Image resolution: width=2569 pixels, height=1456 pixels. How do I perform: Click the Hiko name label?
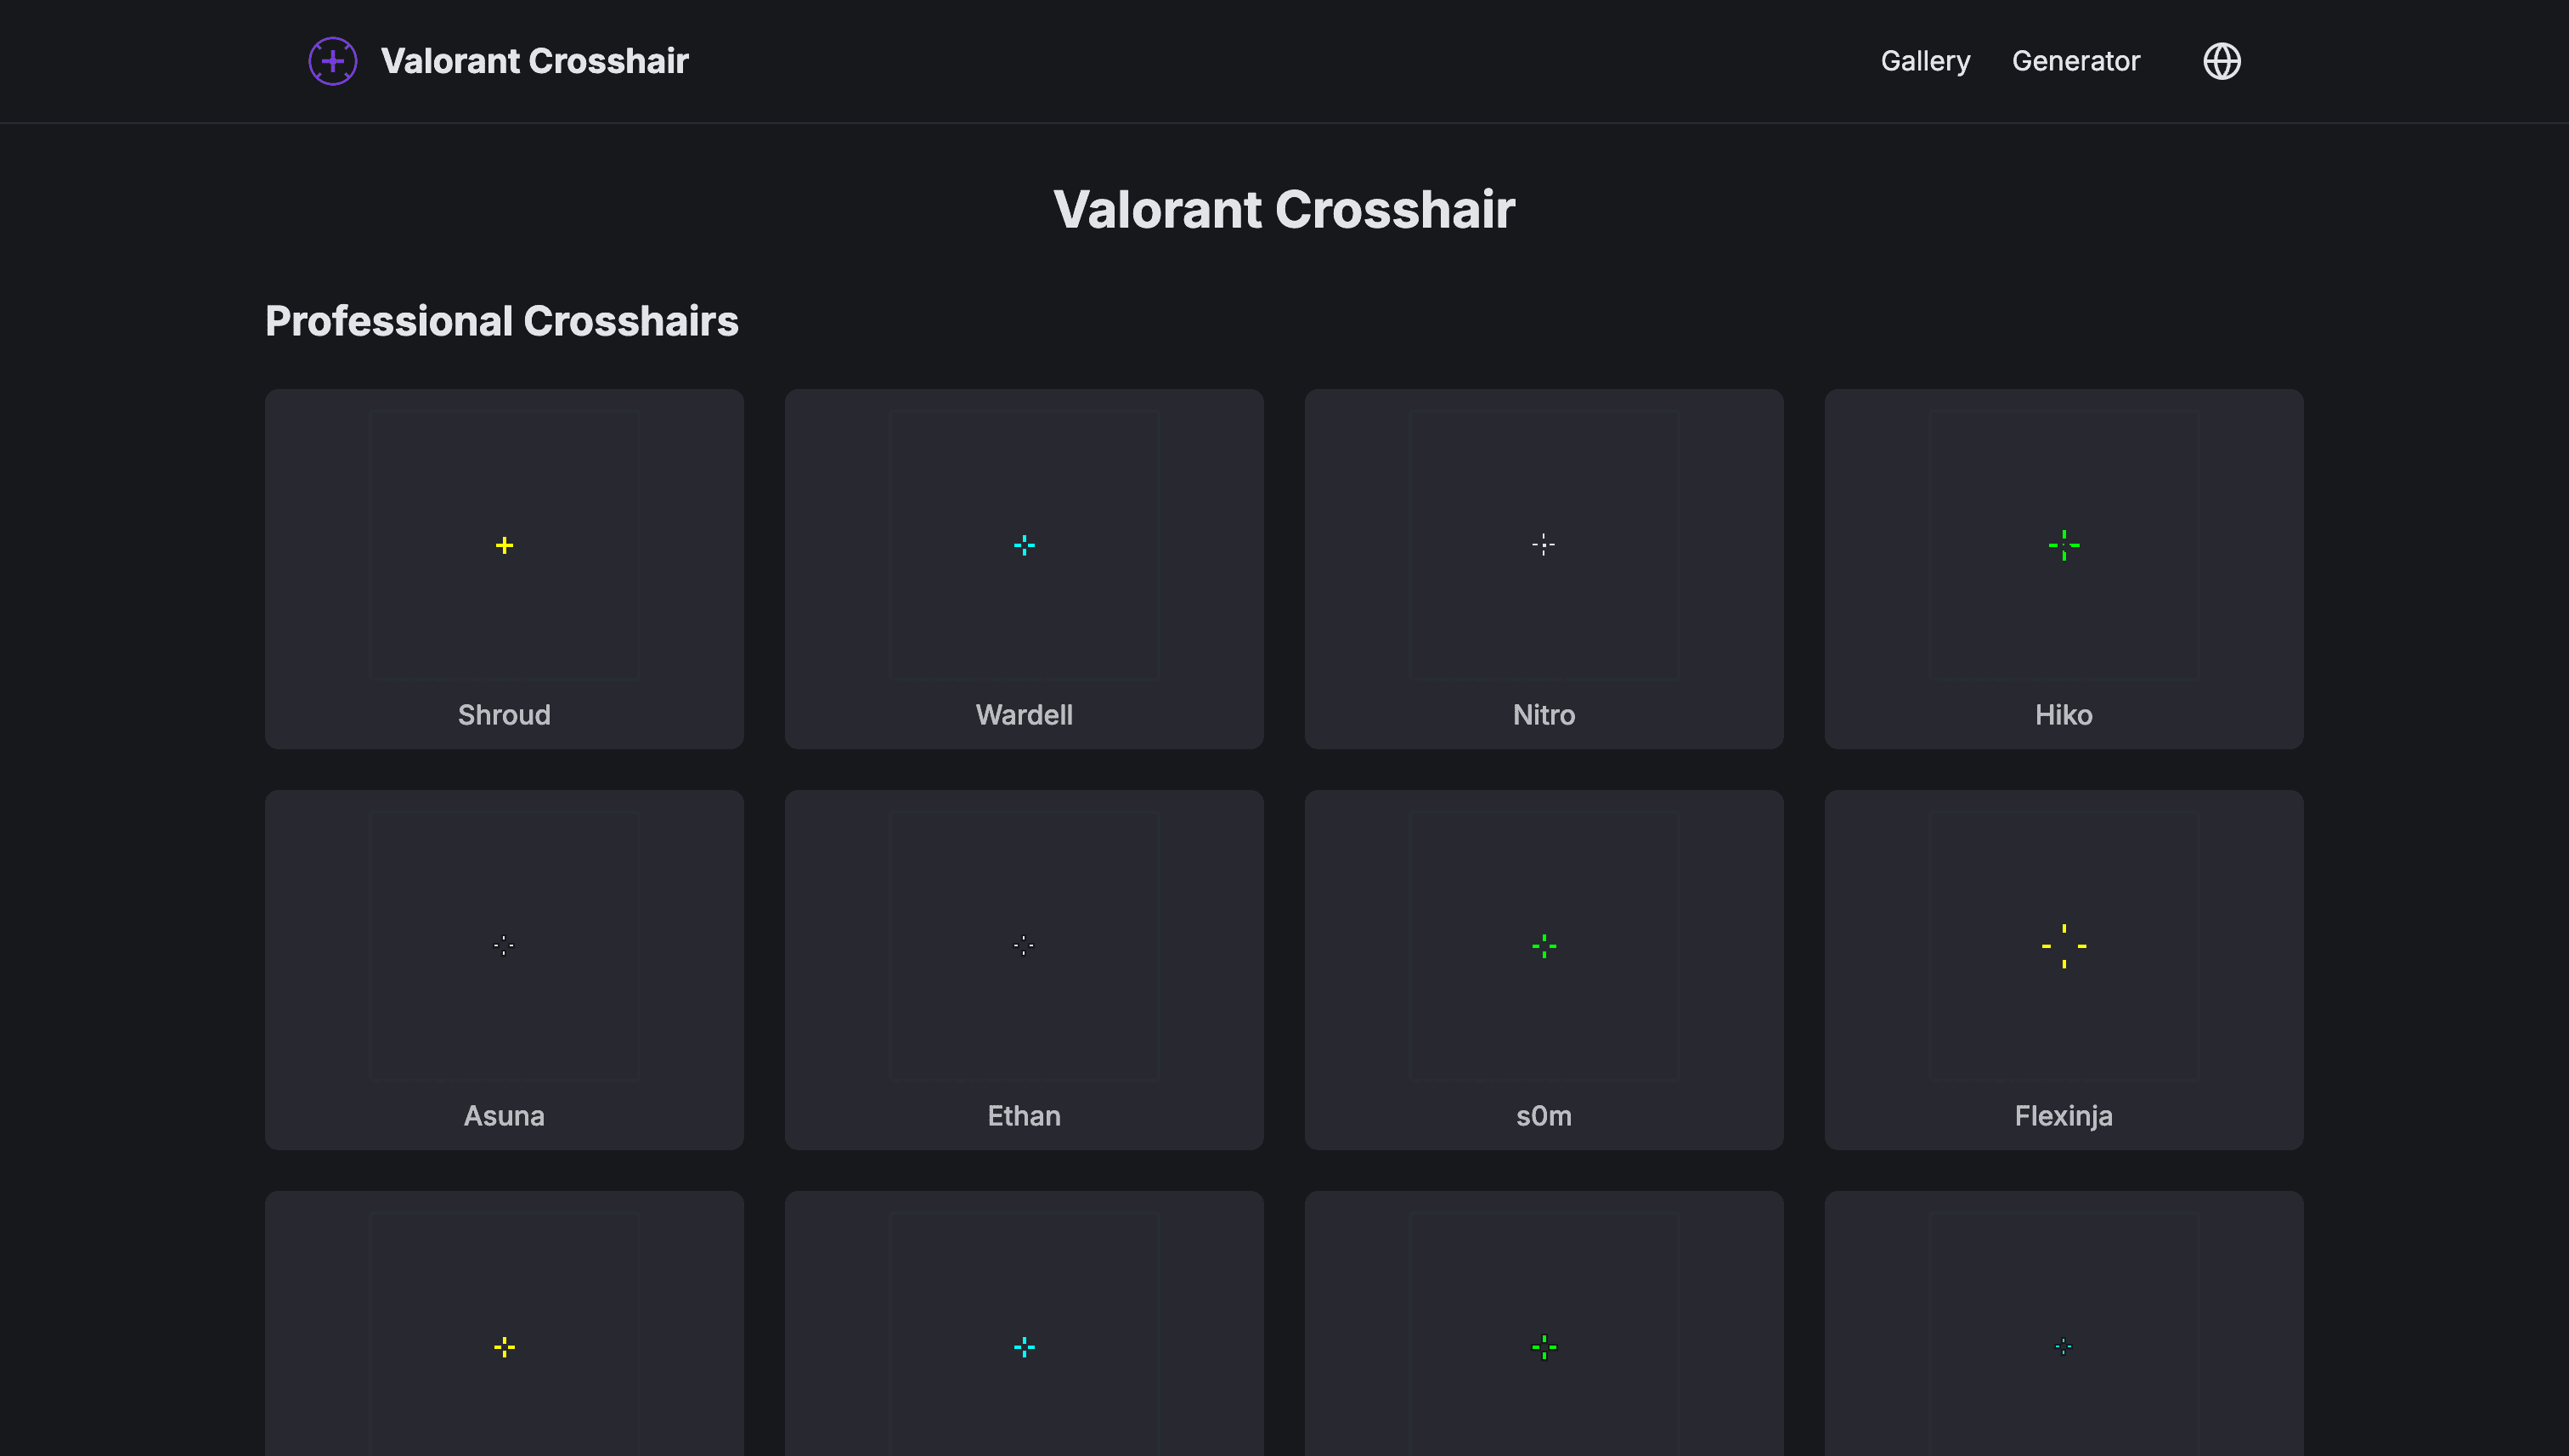coord(2064,715)
